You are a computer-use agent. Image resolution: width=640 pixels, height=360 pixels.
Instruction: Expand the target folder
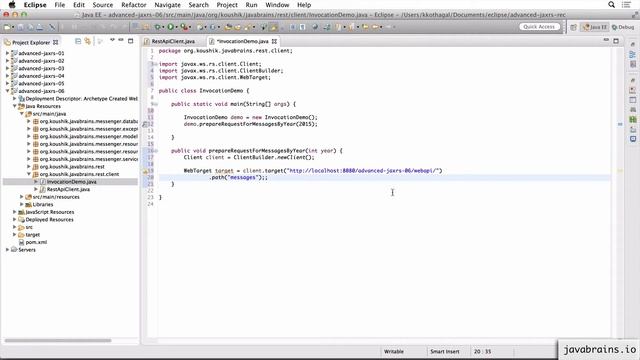tap(15, 234)
